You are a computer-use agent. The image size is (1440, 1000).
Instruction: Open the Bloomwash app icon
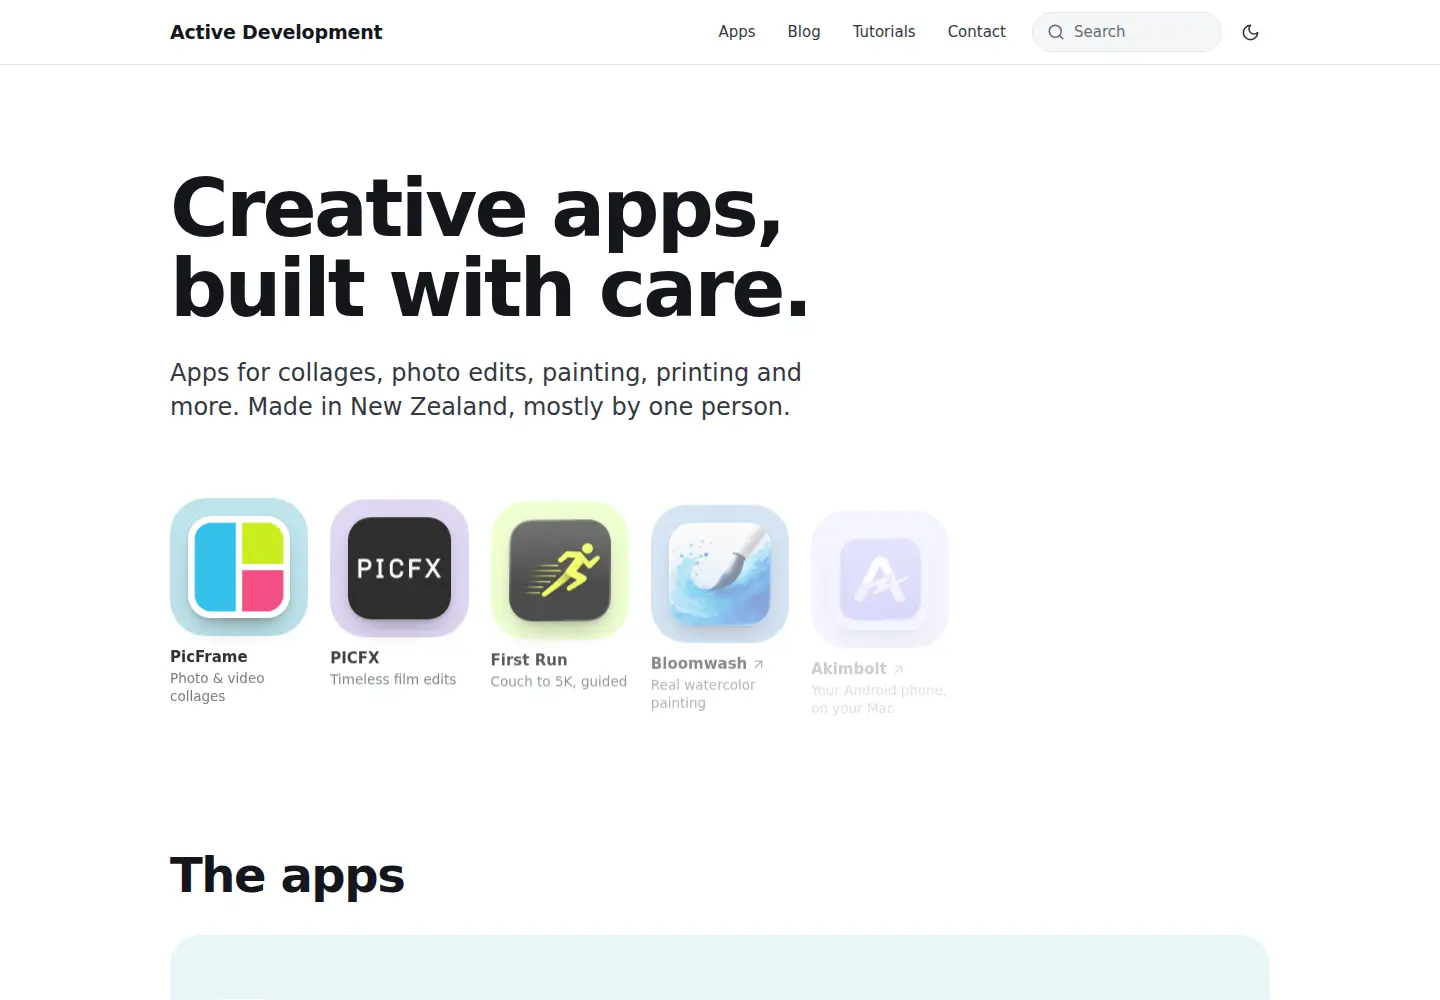[720, 574]
